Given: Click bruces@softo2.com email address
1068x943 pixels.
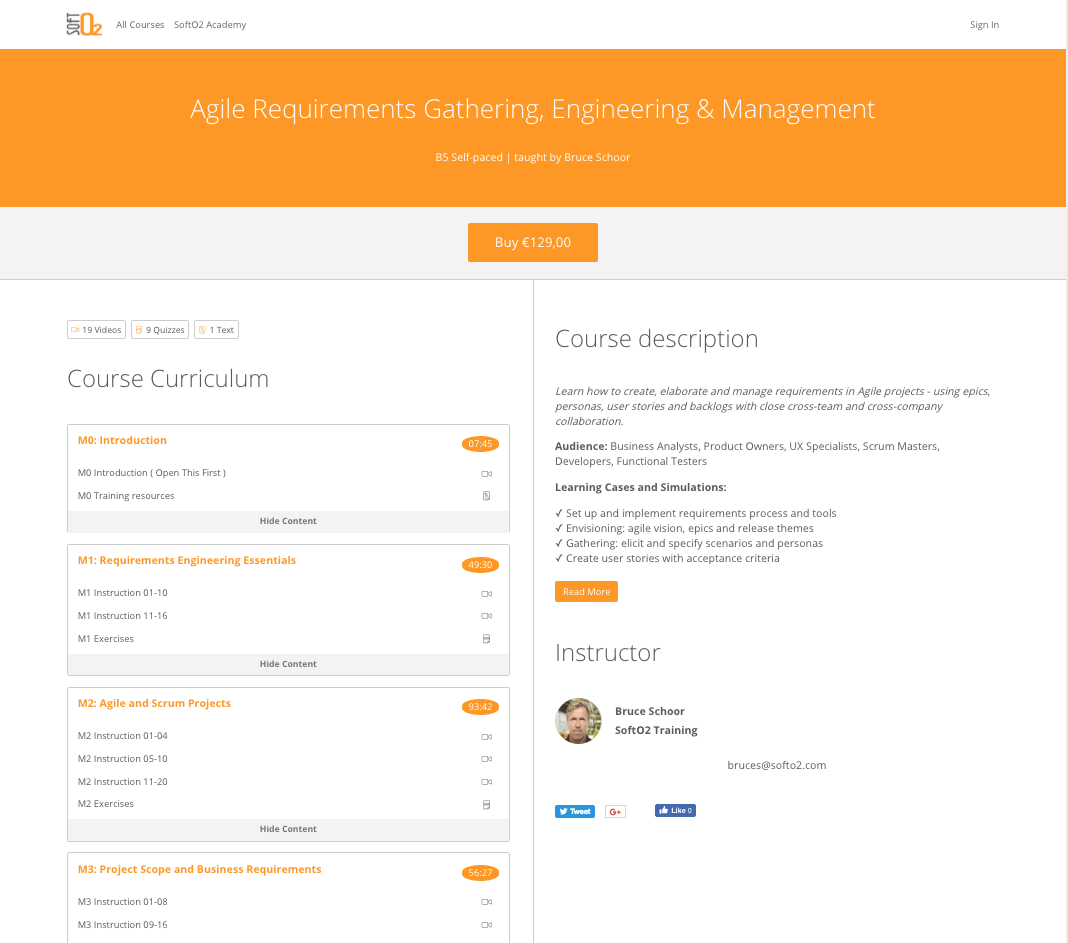Looking at the screenshot, I should coord(776,765).
